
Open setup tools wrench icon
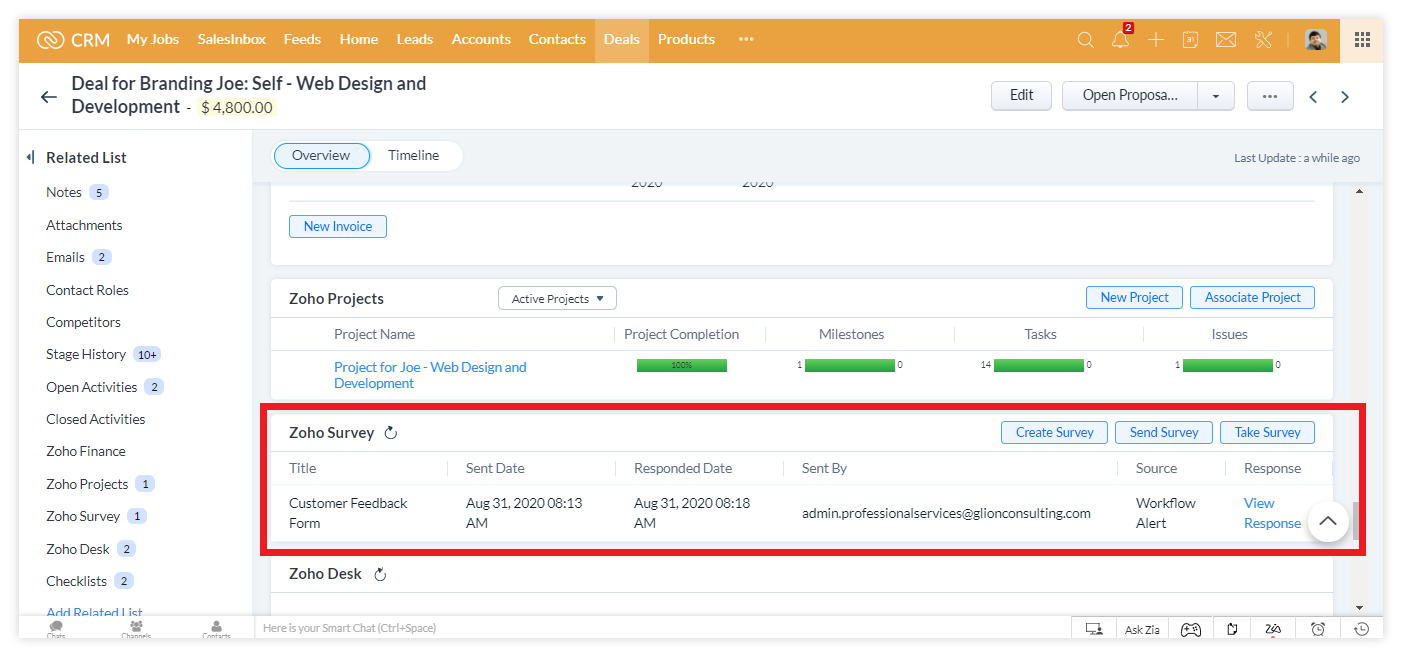1262,40
